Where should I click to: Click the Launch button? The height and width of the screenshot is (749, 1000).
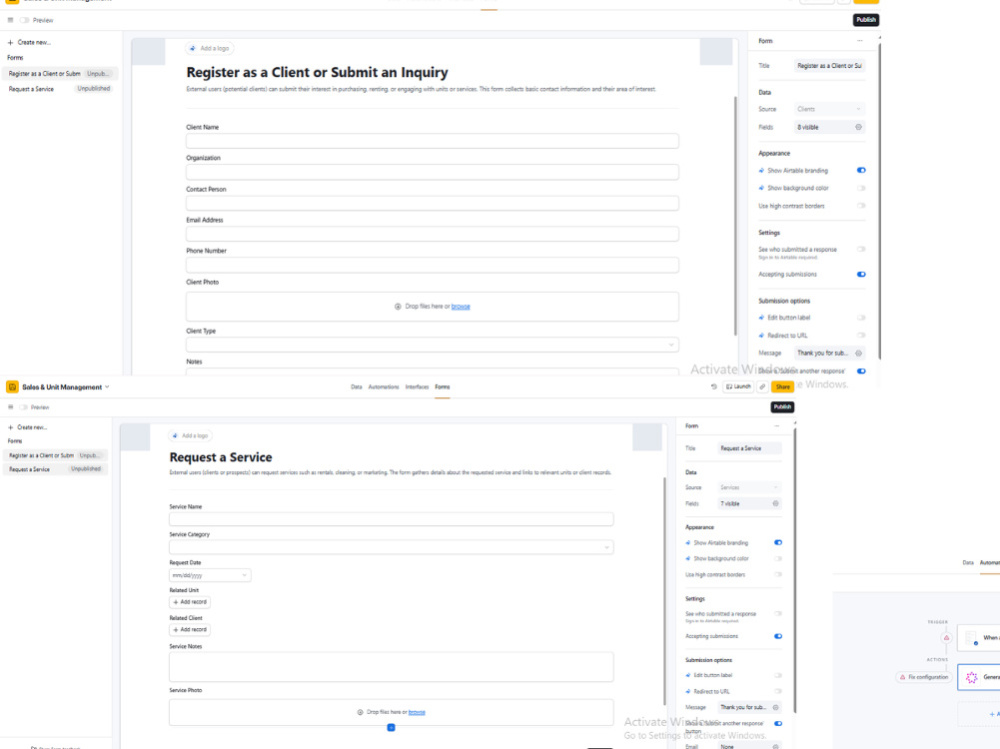(x=739, y=387)
